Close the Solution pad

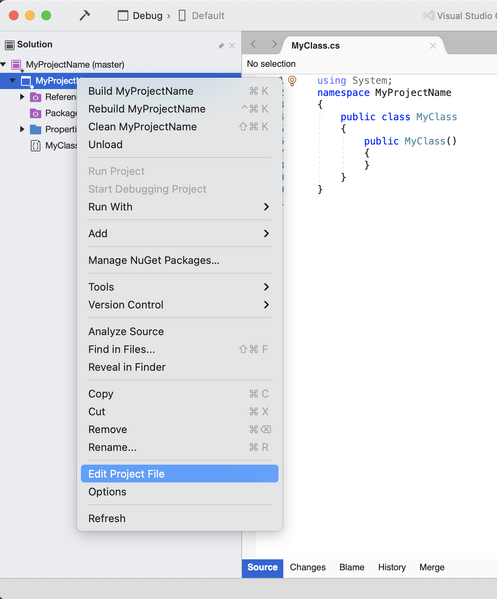tap(232, 46)
